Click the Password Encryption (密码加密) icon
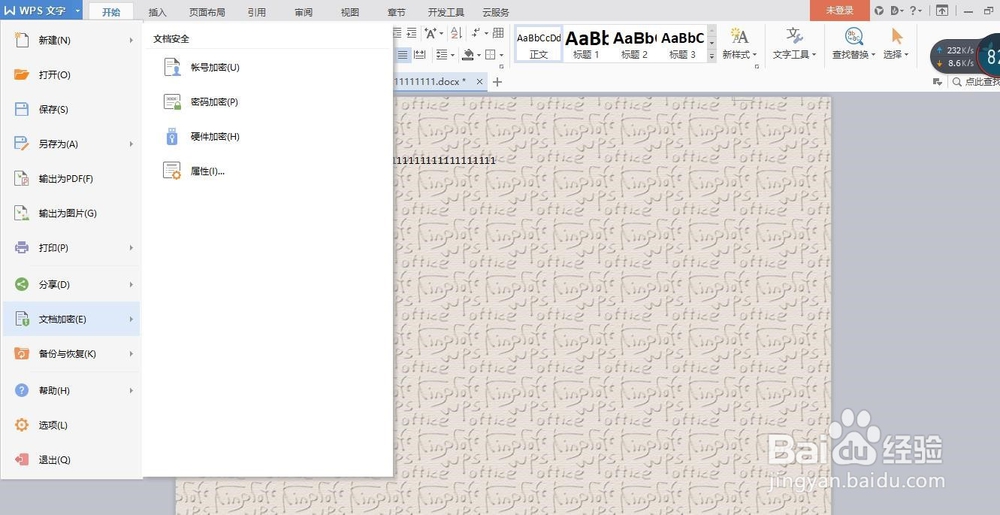 pyautogui.click(x=172, y=101)
